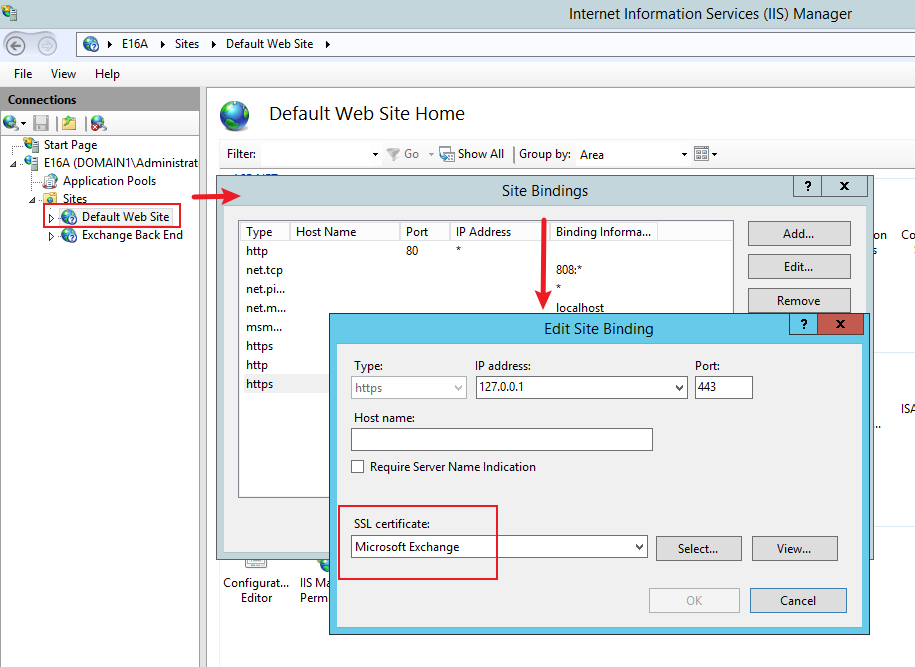The width and height of the screenshot is (915, 667).
Task: Click the Save disk icon in Connections toolbar
Action: pos(41,123)
